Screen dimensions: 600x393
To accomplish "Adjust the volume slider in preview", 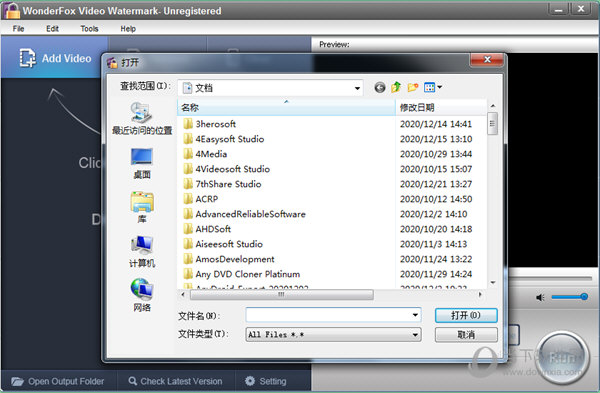I will pos(569,297).
